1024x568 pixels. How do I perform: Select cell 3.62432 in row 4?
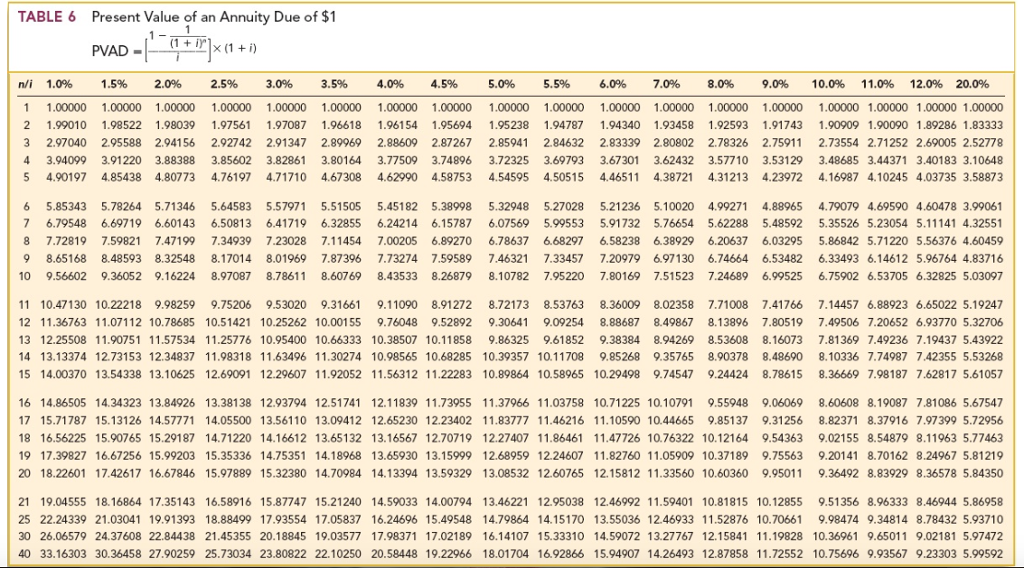(674, 160)
